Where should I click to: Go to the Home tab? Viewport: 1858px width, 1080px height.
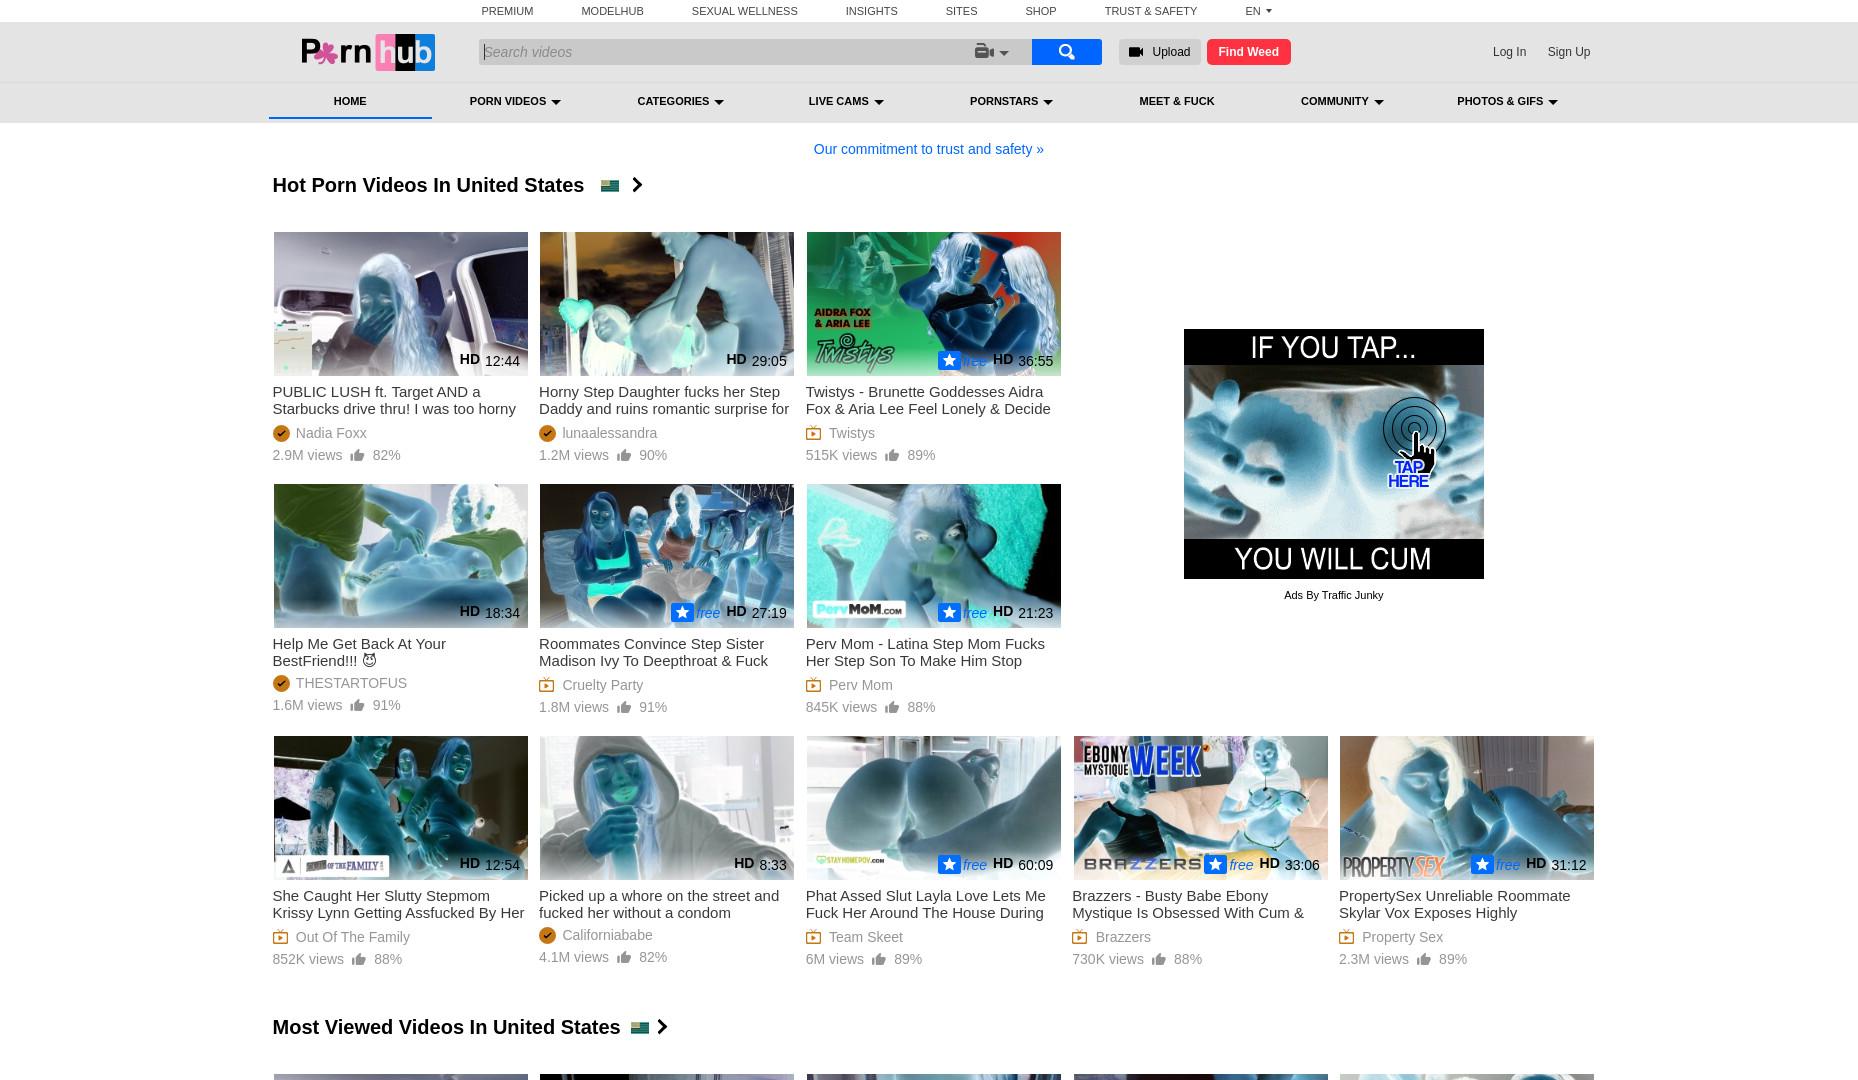click(350, 101)
